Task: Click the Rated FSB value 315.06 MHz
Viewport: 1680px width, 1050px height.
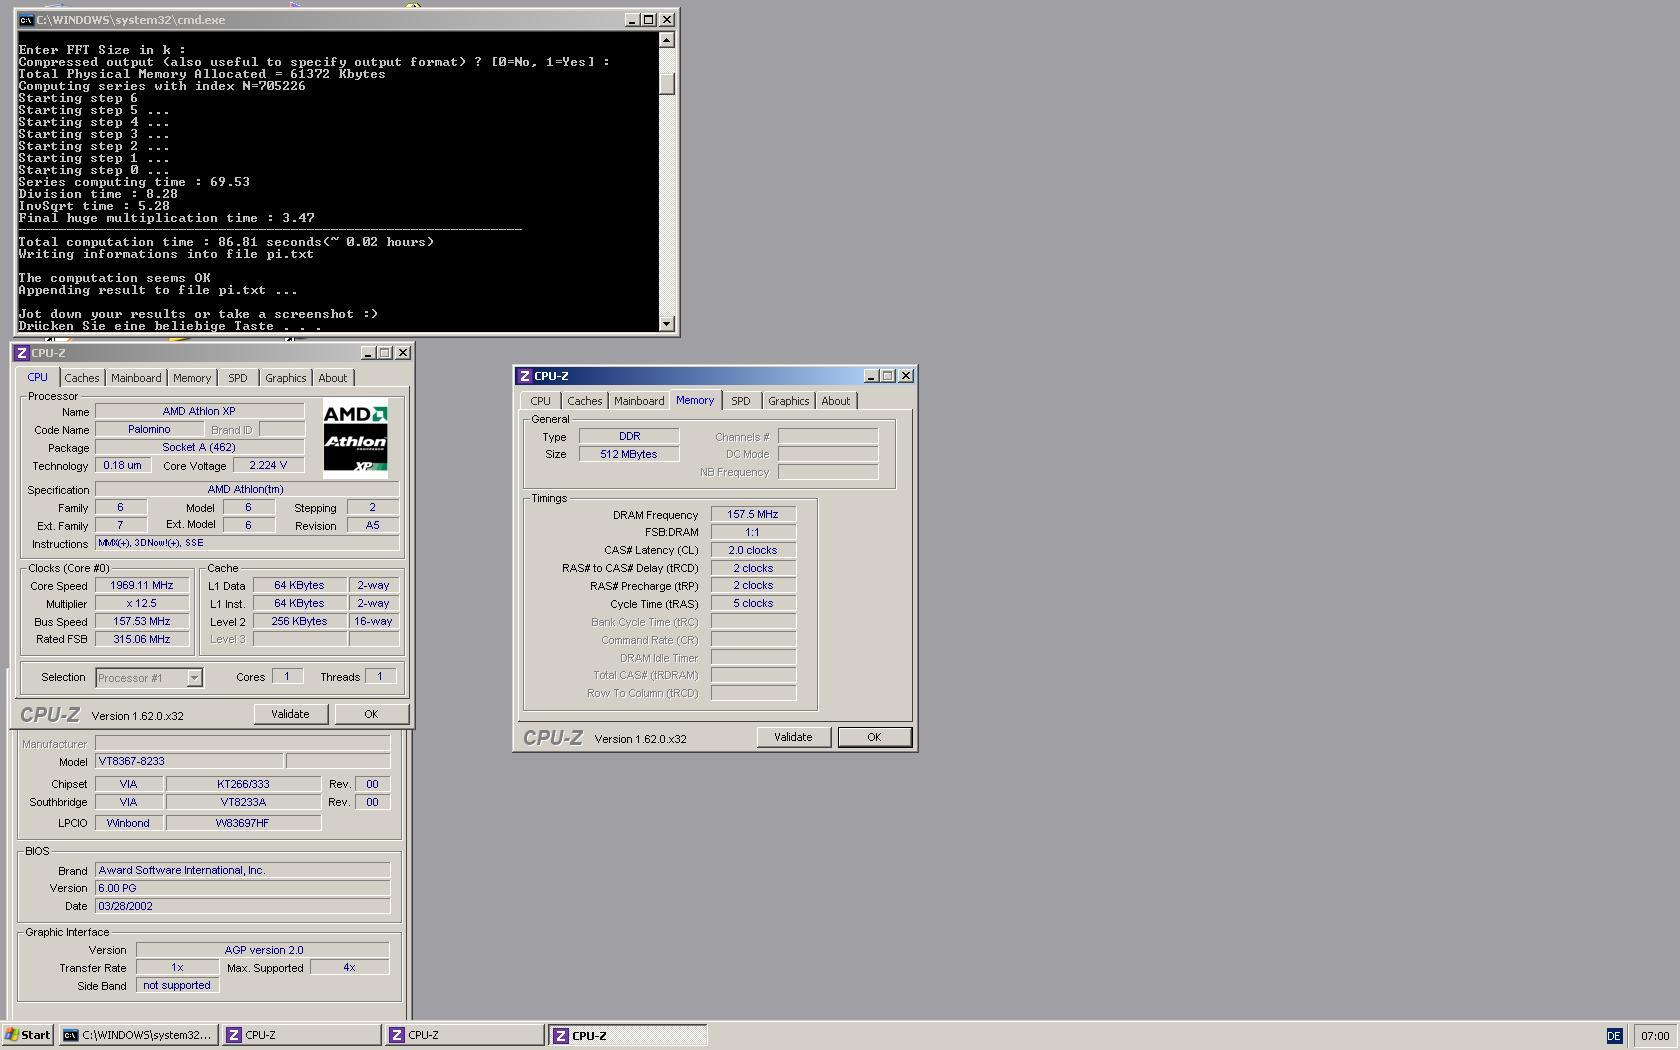Action: 142,640
